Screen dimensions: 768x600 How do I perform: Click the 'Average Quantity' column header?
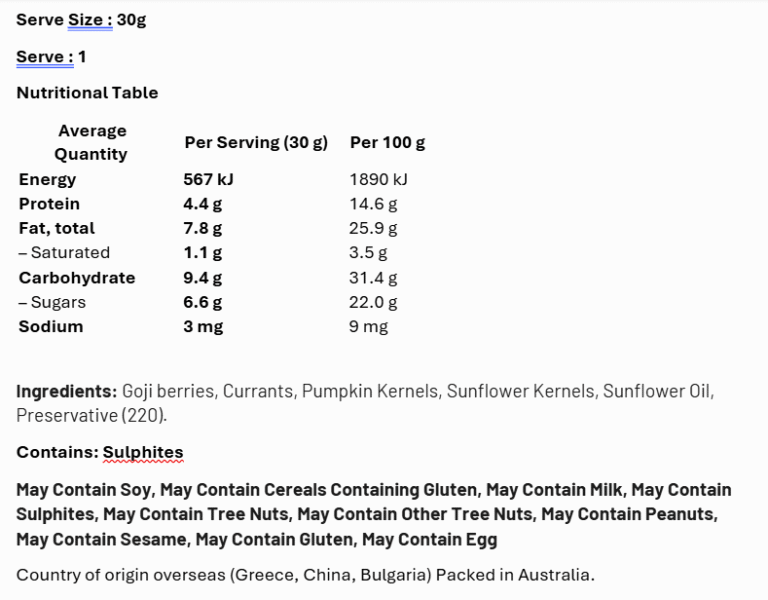91,142
